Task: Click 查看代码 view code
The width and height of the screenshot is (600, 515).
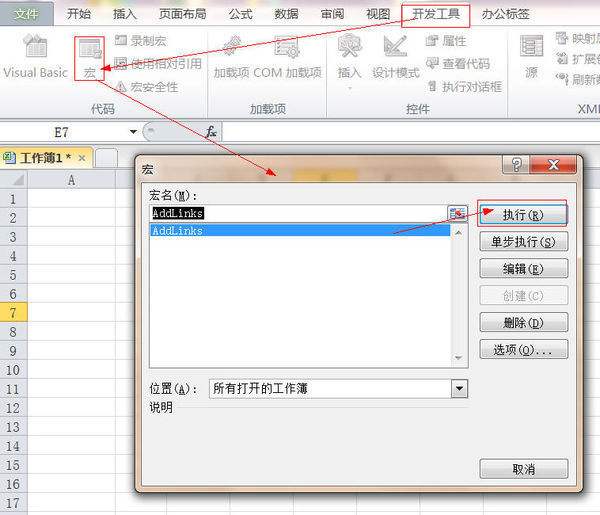Action: click(458, 64)
